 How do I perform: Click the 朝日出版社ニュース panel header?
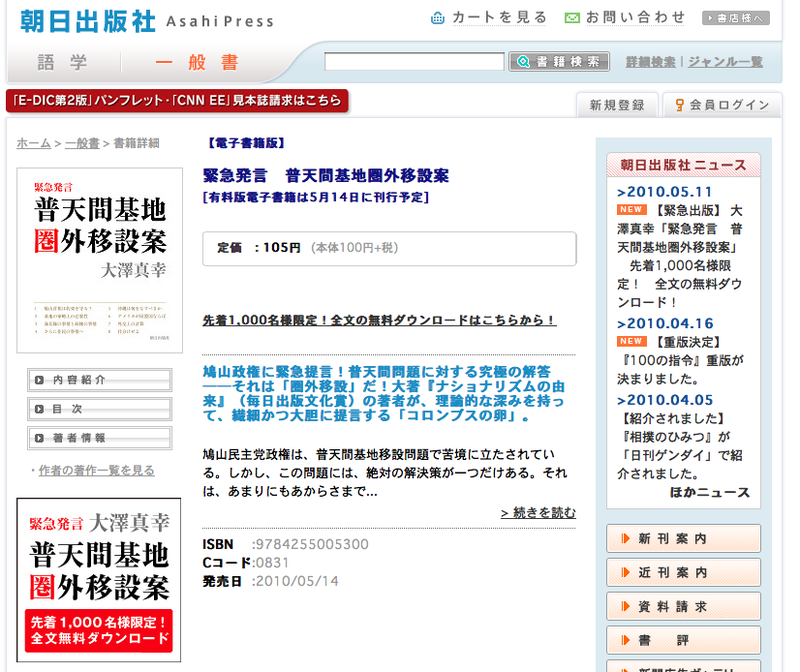pyautogui.click(x=683, y=165)
